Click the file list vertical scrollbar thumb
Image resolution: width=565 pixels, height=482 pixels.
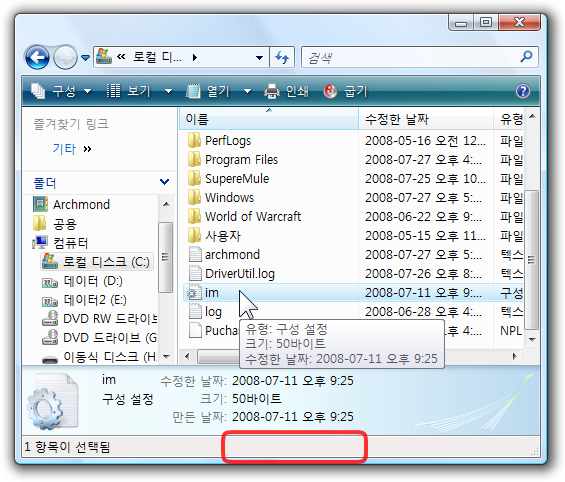tap(532, 260)
